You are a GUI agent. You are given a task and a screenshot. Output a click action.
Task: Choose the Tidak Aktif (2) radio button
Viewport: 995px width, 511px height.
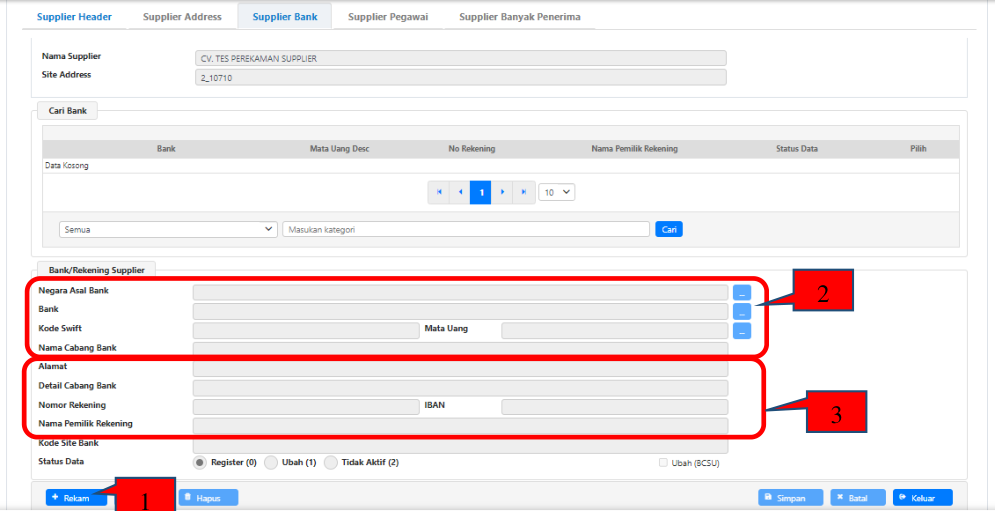pyautogui.click(x=331, y=463)
